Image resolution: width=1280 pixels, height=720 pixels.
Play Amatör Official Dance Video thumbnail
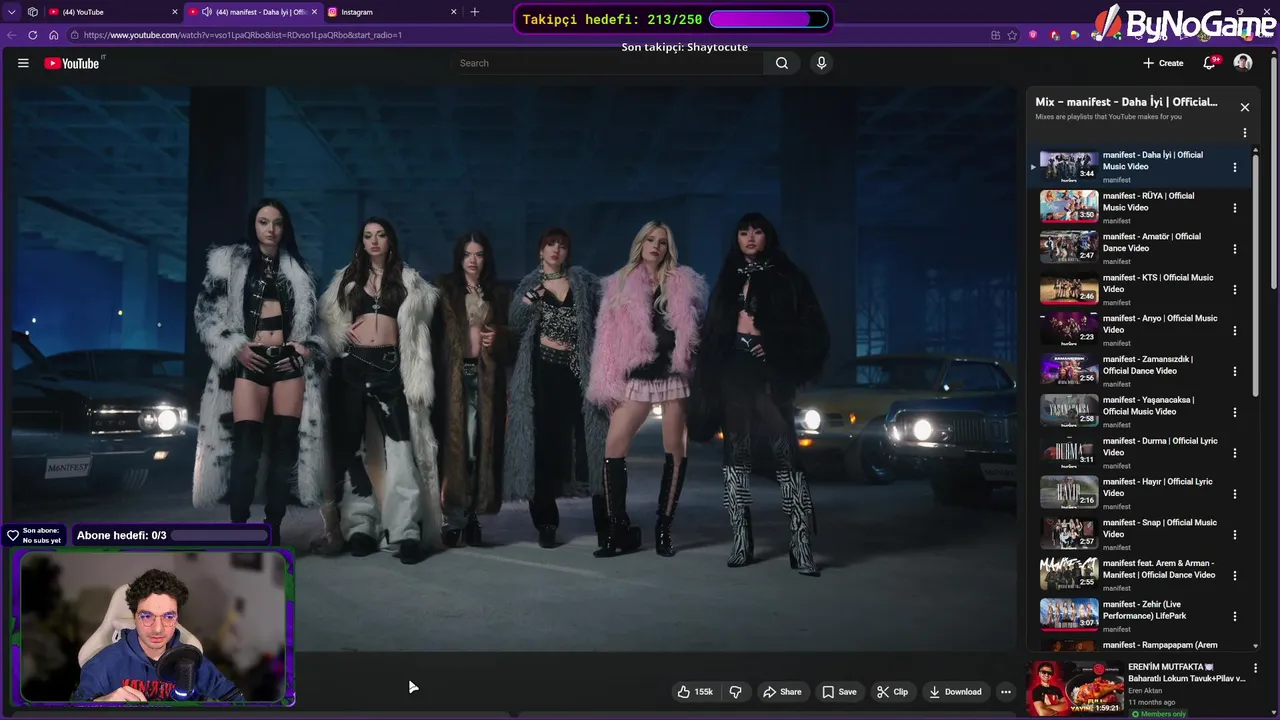tap(1069, 247)
